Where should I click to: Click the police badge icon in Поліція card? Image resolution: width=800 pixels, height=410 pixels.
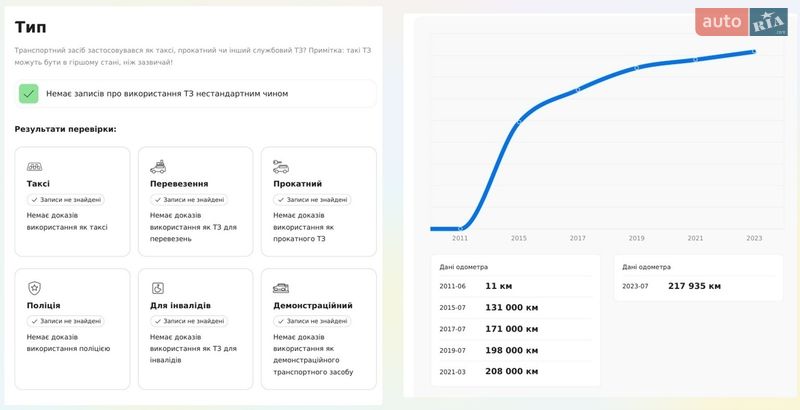coord(34,288)
